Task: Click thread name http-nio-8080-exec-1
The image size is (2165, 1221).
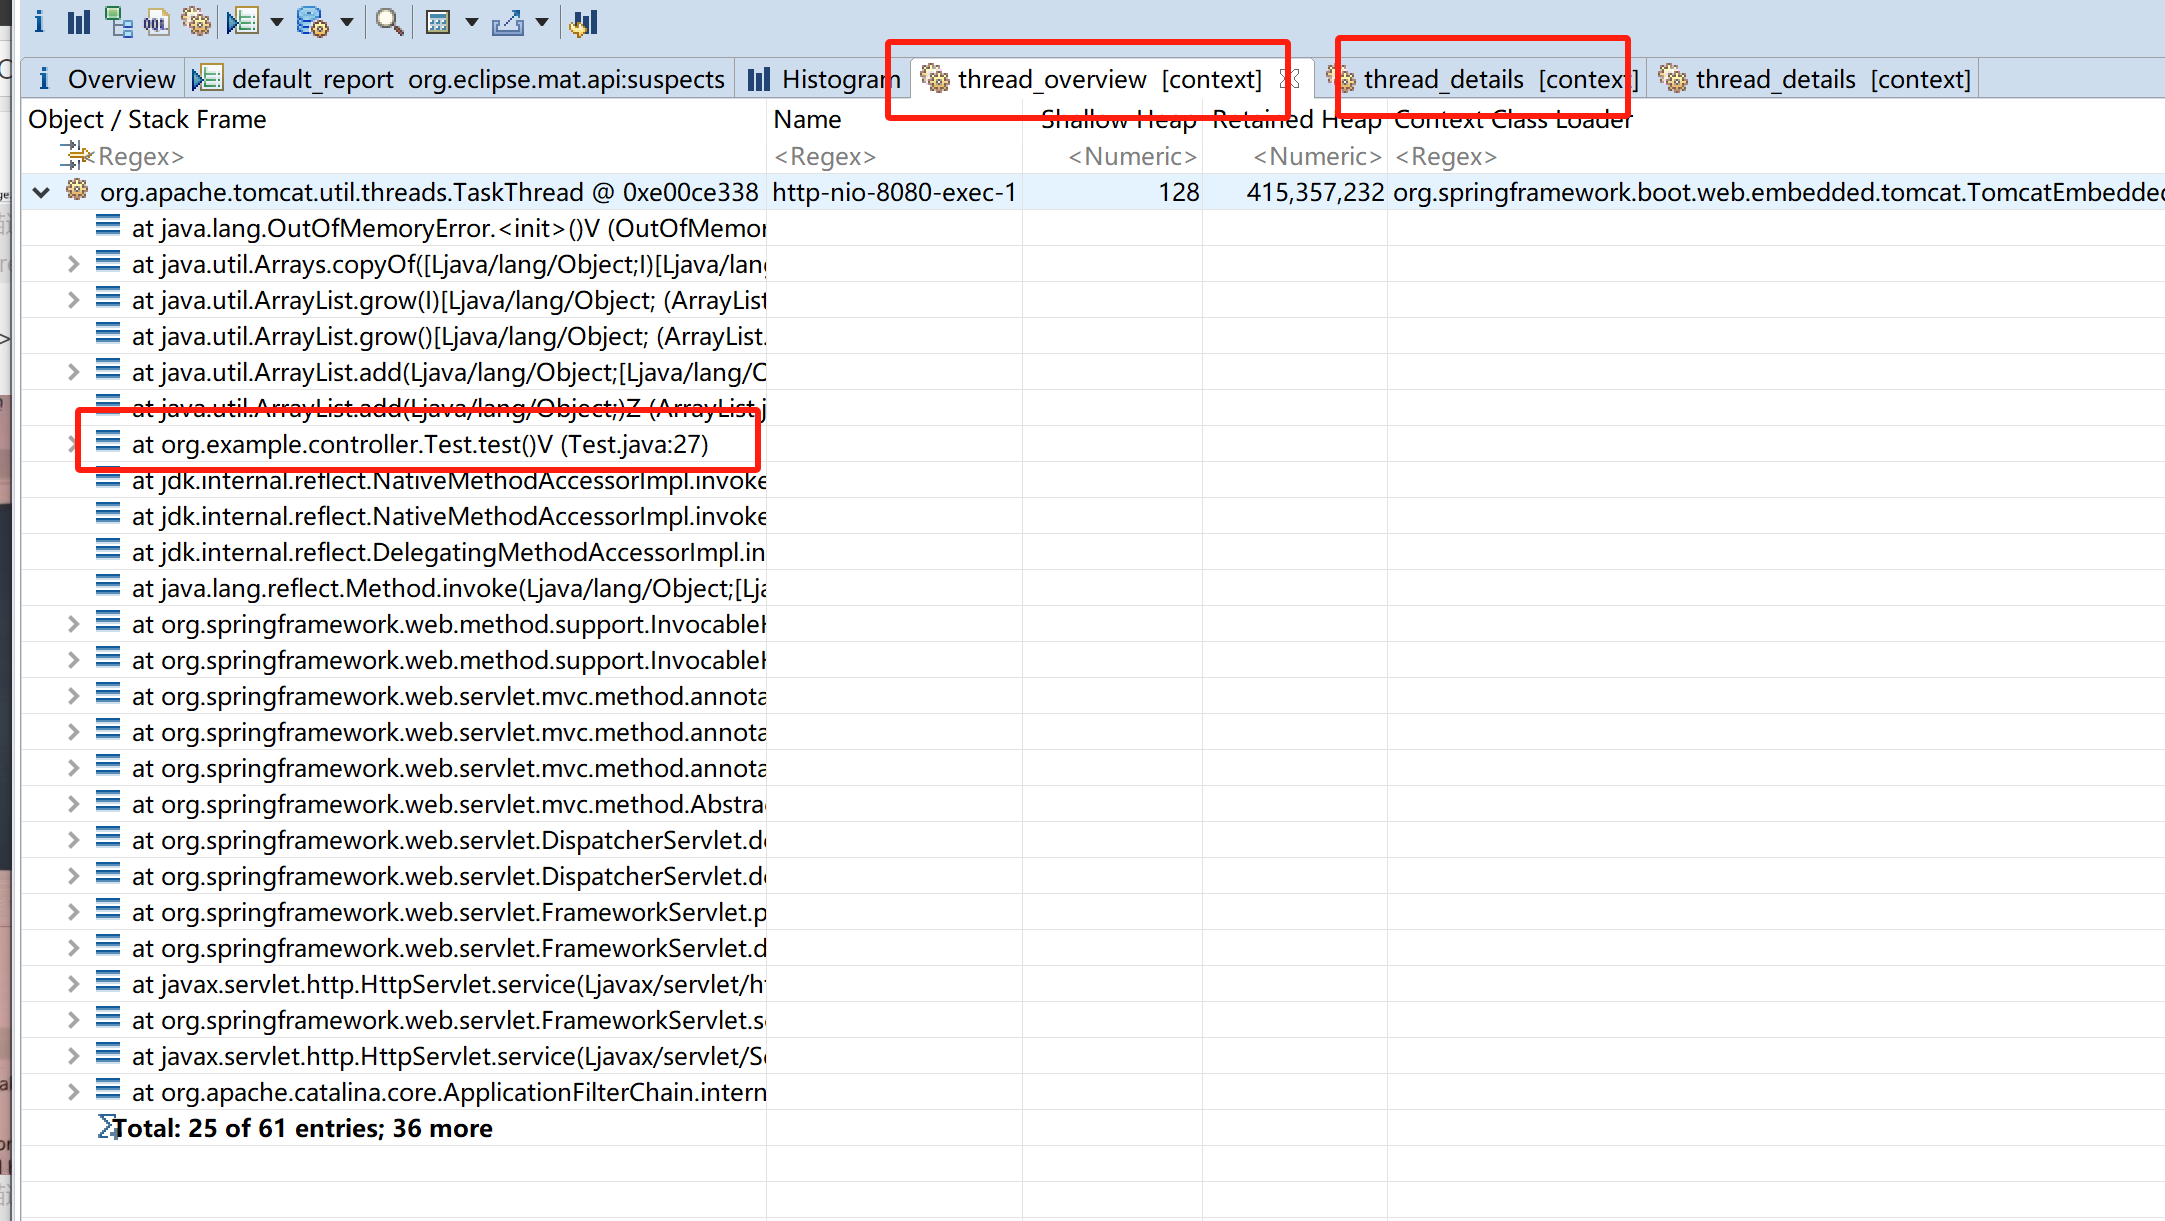Action: [894, 192]
